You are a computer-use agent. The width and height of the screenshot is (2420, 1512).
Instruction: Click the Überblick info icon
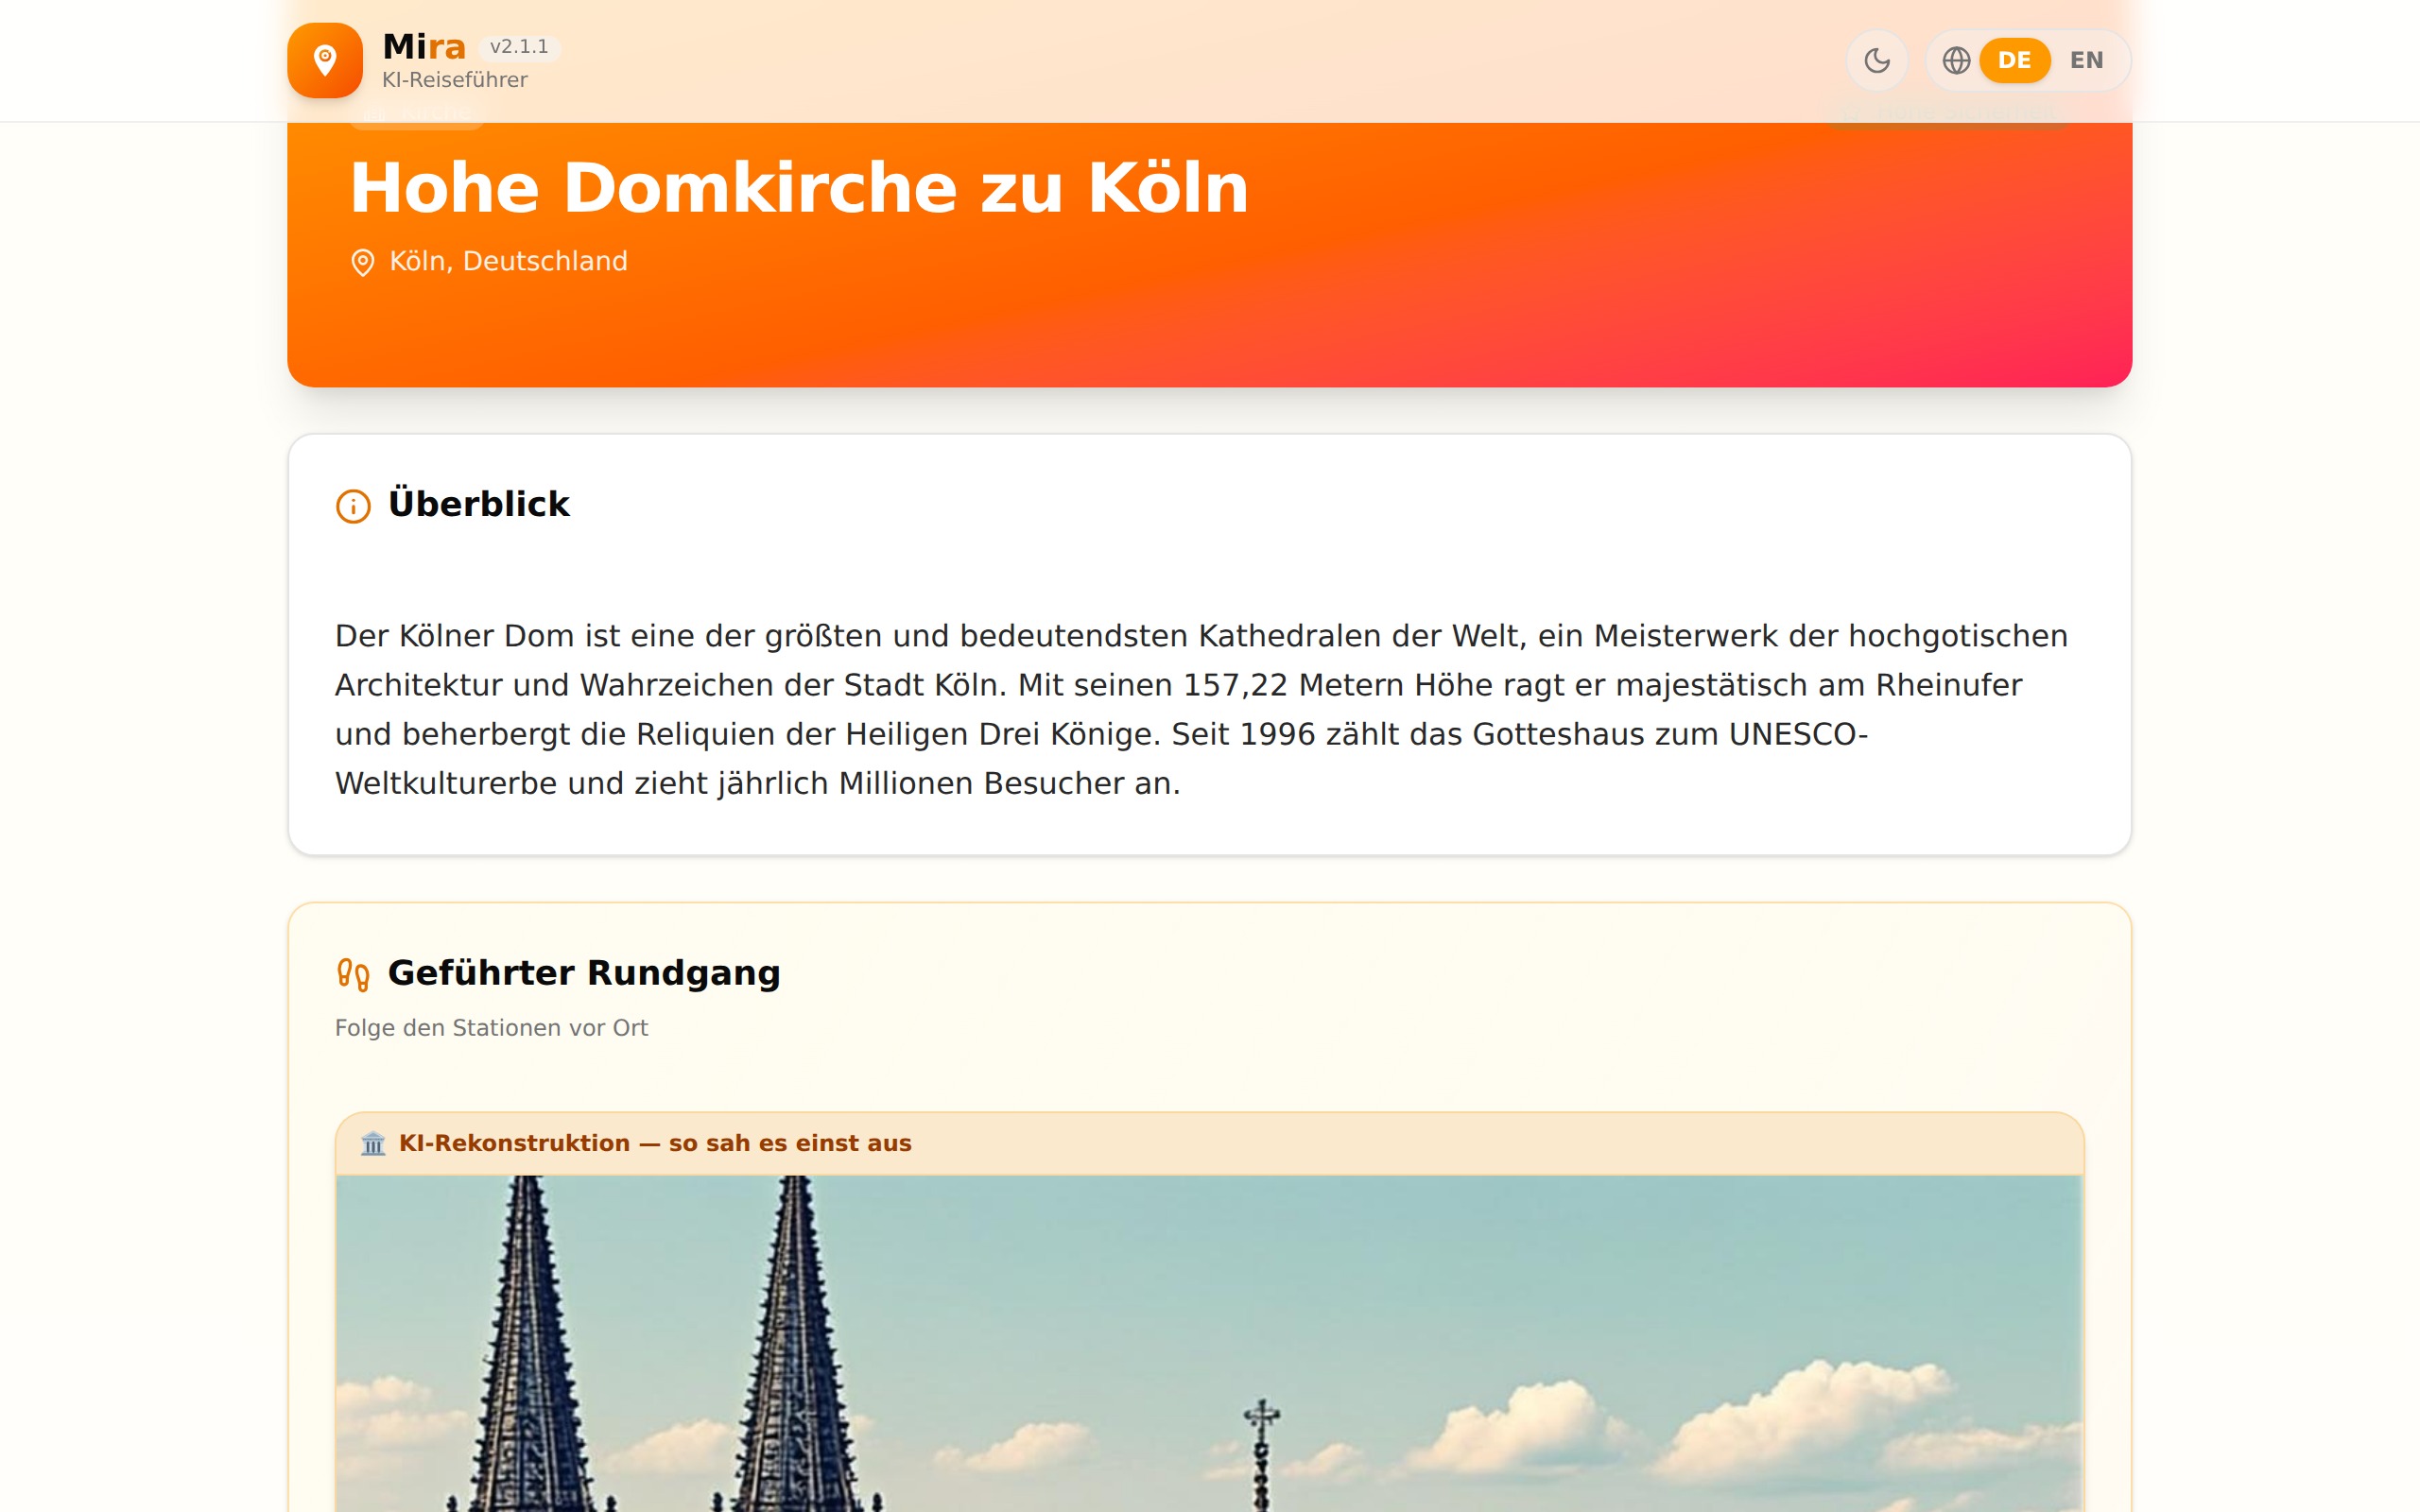pos(353,506)
